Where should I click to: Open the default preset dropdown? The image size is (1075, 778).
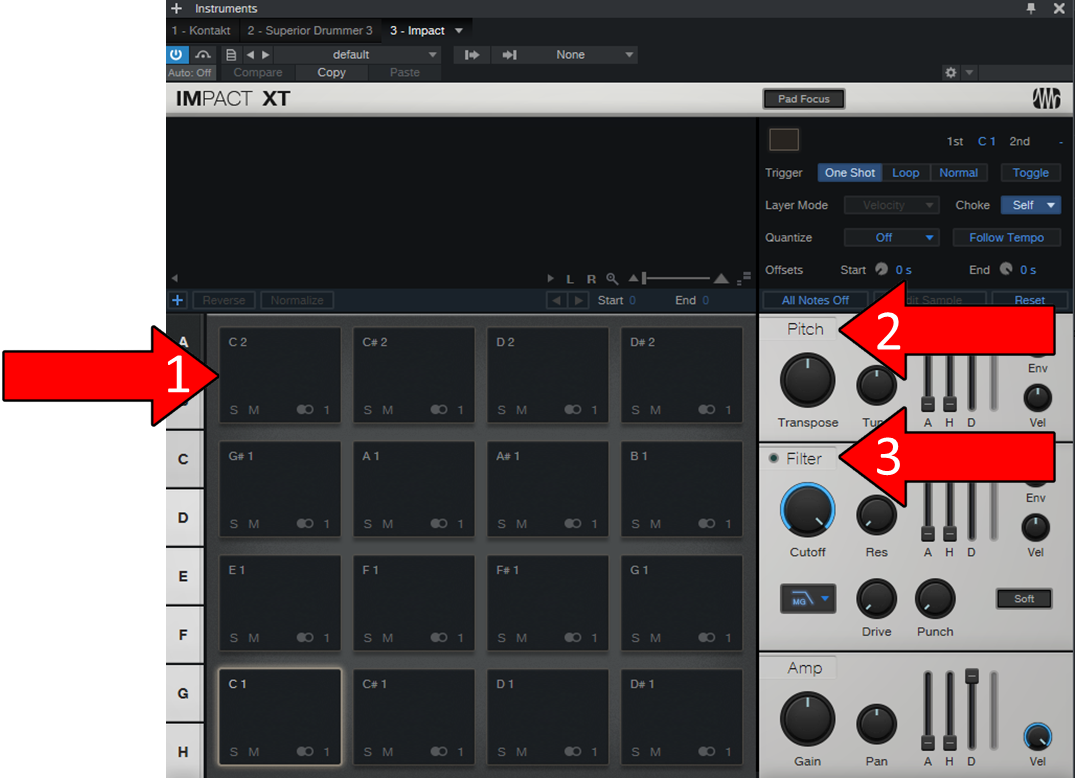(x=358, y=54)
